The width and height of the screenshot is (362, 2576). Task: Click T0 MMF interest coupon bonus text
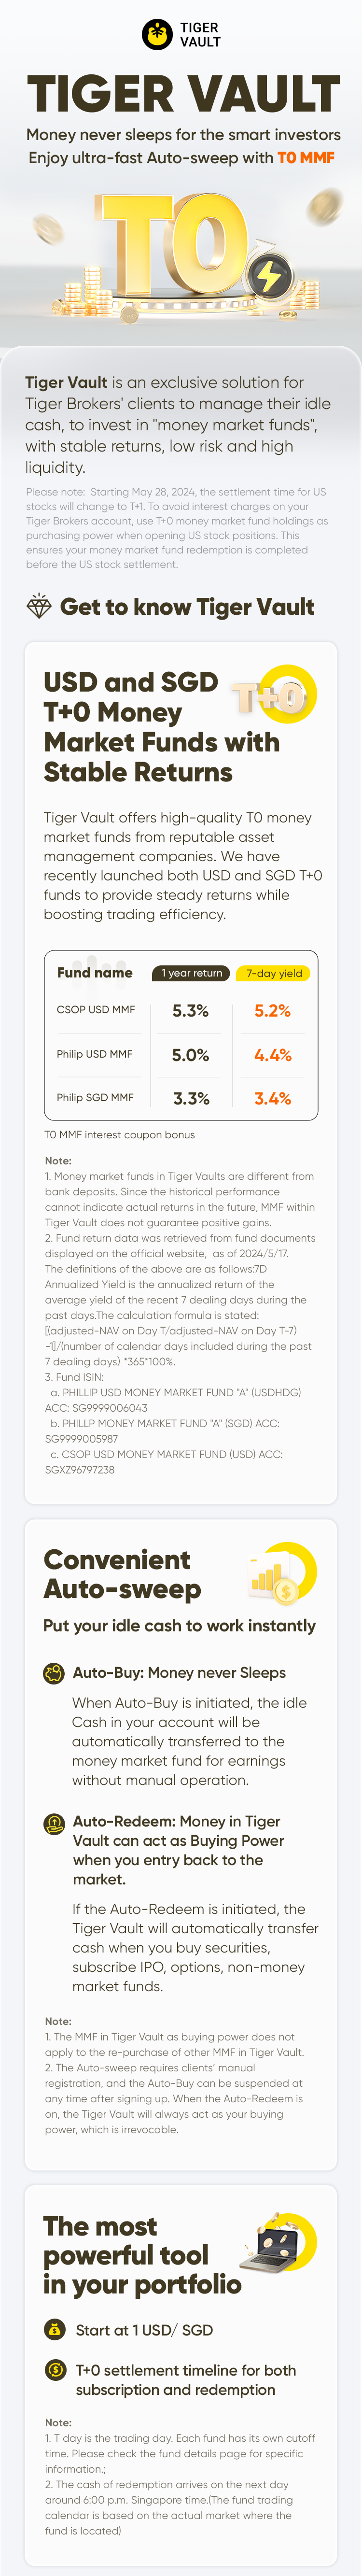point(120,1135)
